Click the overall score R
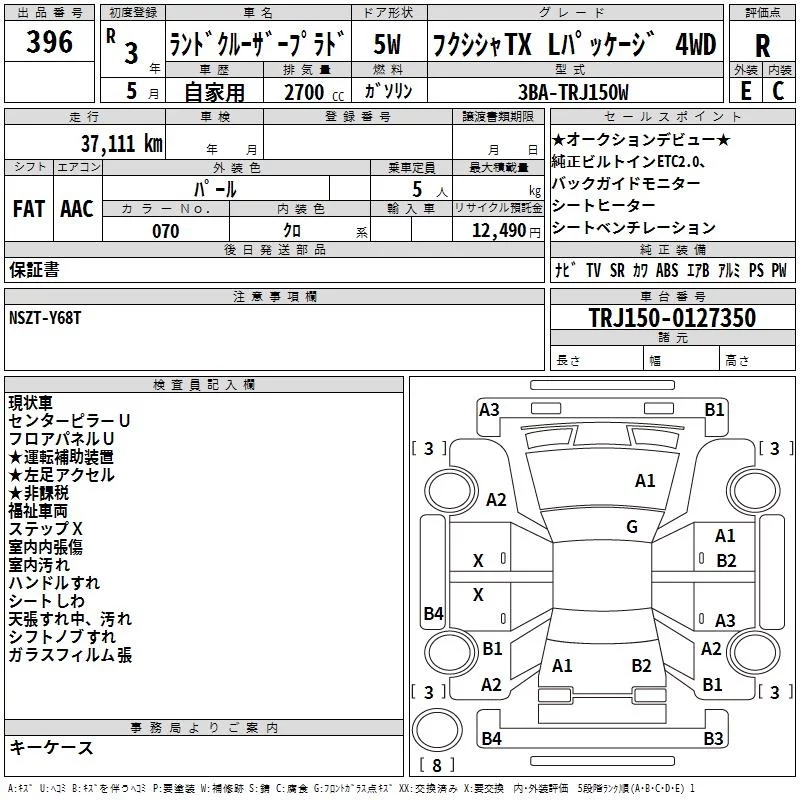 (x=763, y=46)
